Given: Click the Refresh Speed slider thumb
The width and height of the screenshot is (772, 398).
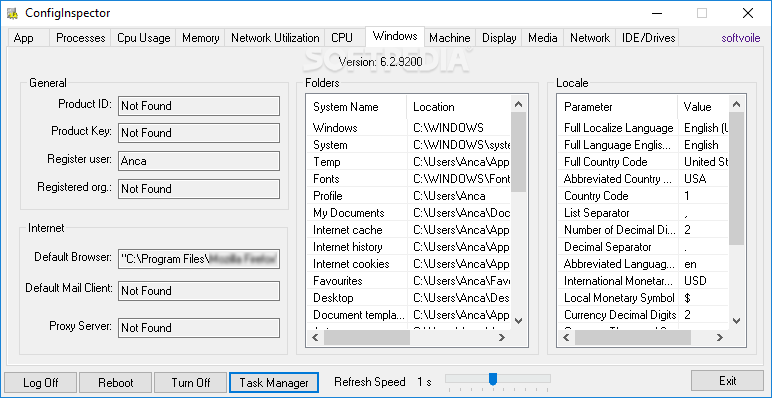Looking at the screenshot, I should click(x=492, y=379).
